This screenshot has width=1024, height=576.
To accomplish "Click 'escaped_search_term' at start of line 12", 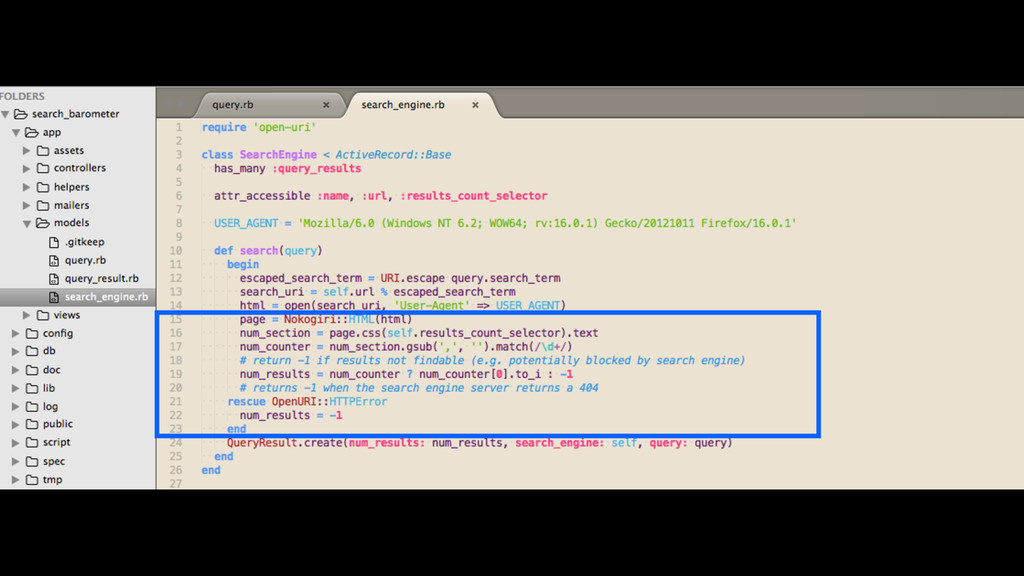I will point(300,278).
